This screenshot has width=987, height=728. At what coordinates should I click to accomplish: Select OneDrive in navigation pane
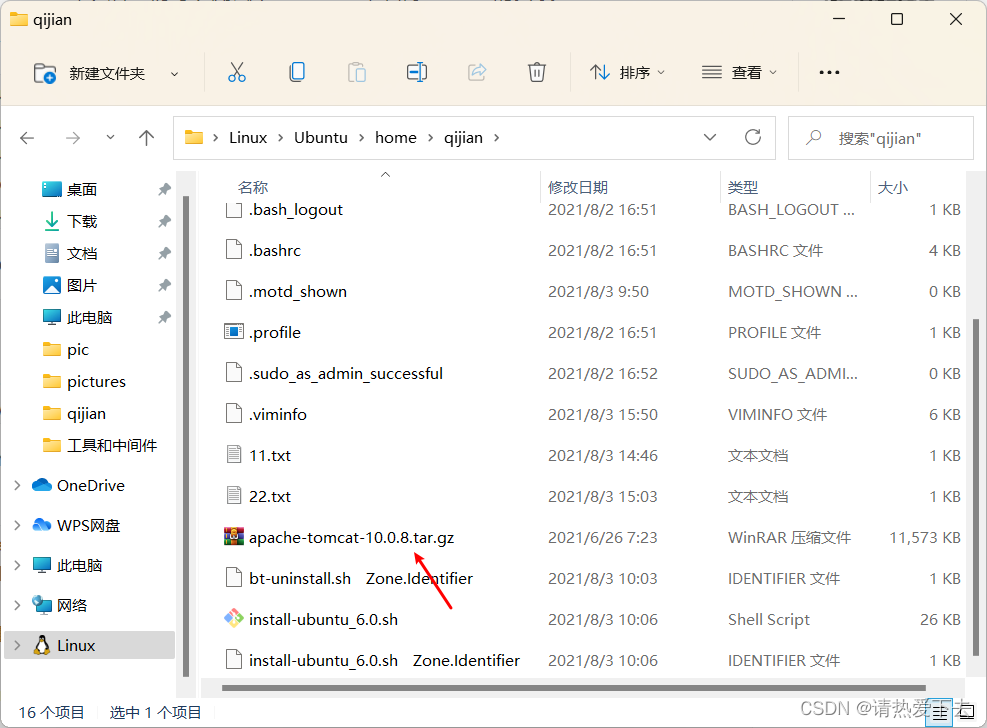pos(91,486)
